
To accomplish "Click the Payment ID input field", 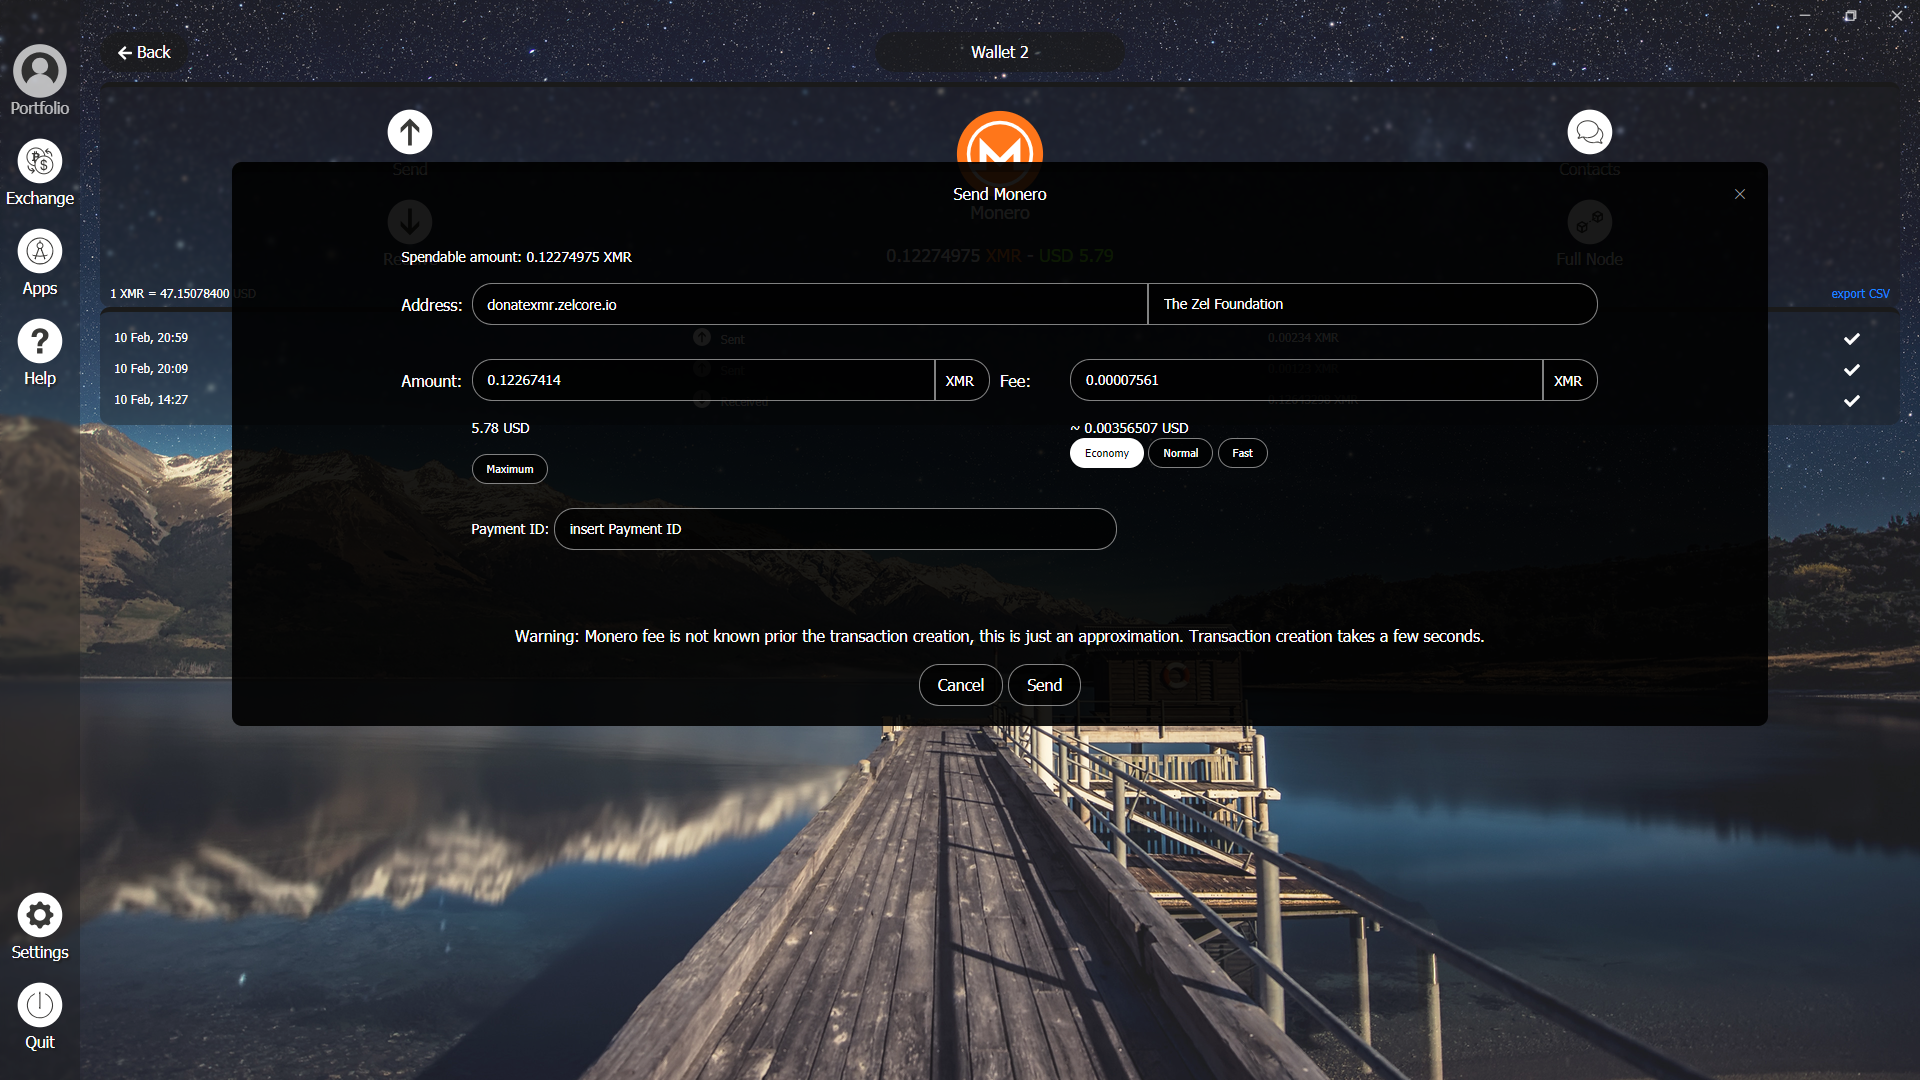I will pos(835,529).
